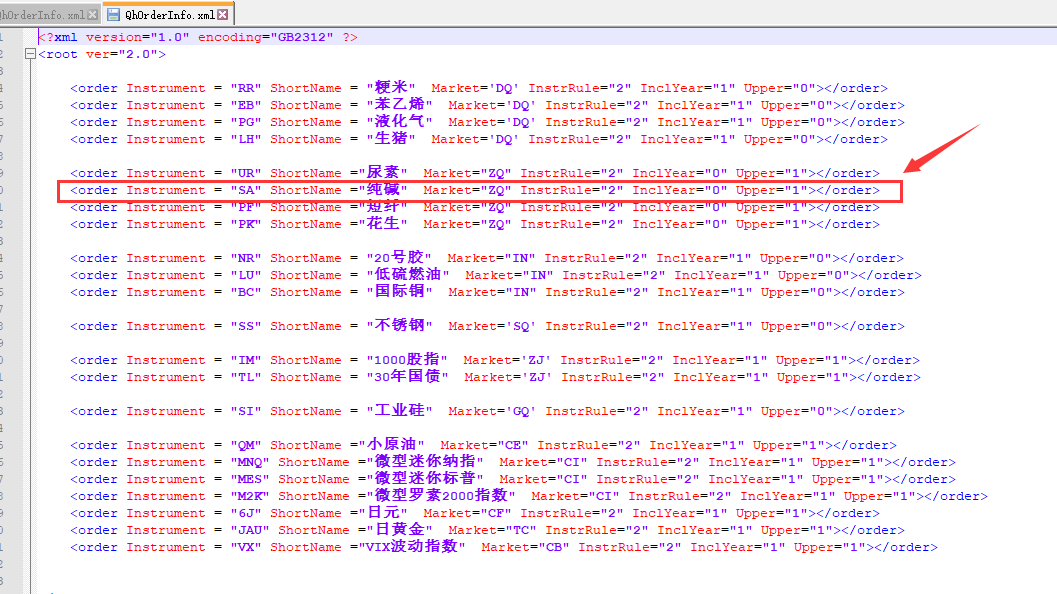
Task: Click Market="TC" on the JAU line
Action: click(492, 530)
